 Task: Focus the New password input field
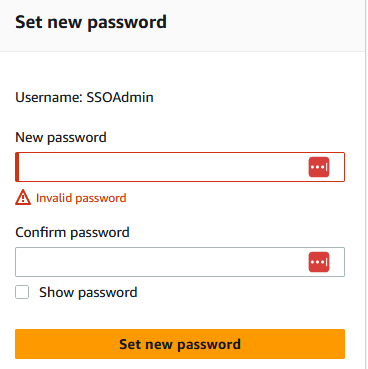(x=180, y=167)
